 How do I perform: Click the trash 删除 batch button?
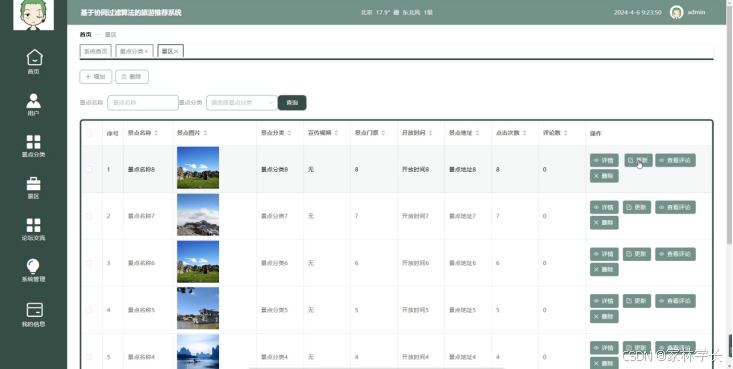click(x=132, y=77)
